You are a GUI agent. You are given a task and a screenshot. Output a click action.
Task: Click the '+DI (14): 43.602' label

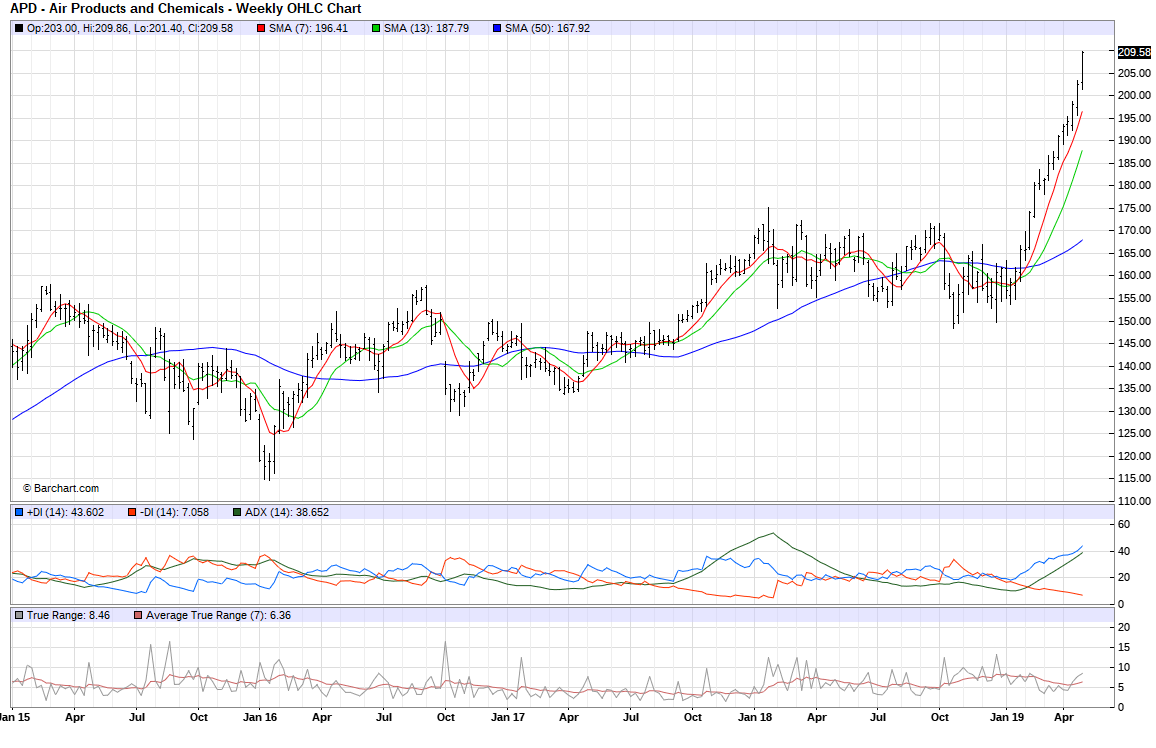(66, 512)
